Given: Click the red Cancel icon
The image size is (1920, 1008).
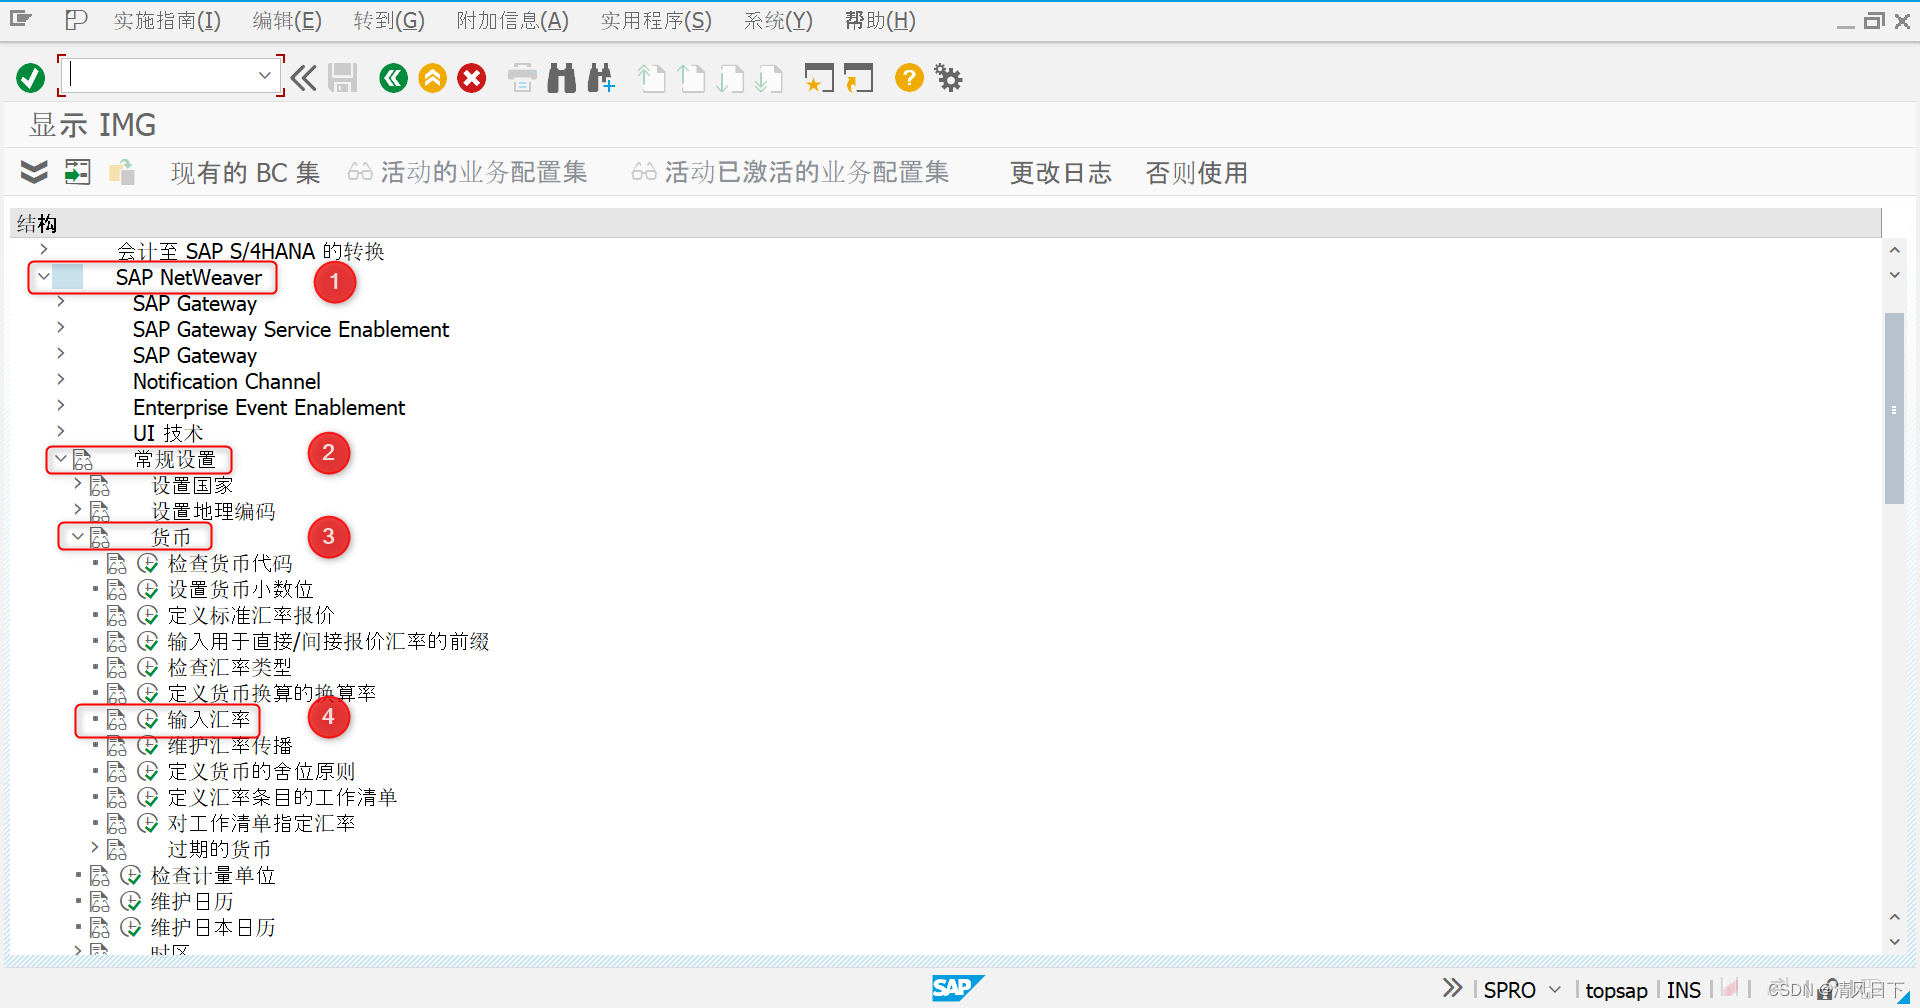Looking at the screenshot, I should pyautogui.click(x=471, y=78).
